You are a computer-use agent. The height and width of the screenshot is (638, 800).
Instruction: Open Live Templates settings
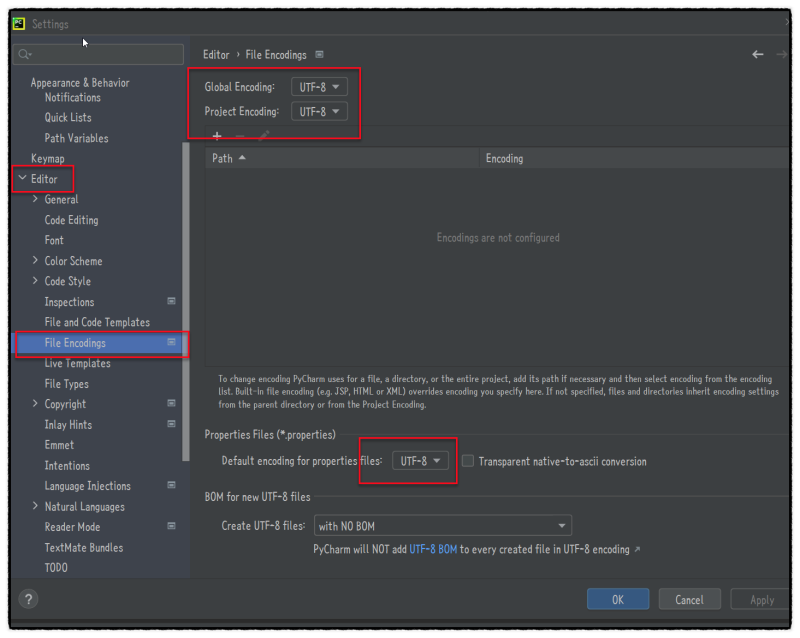point(78,363)
